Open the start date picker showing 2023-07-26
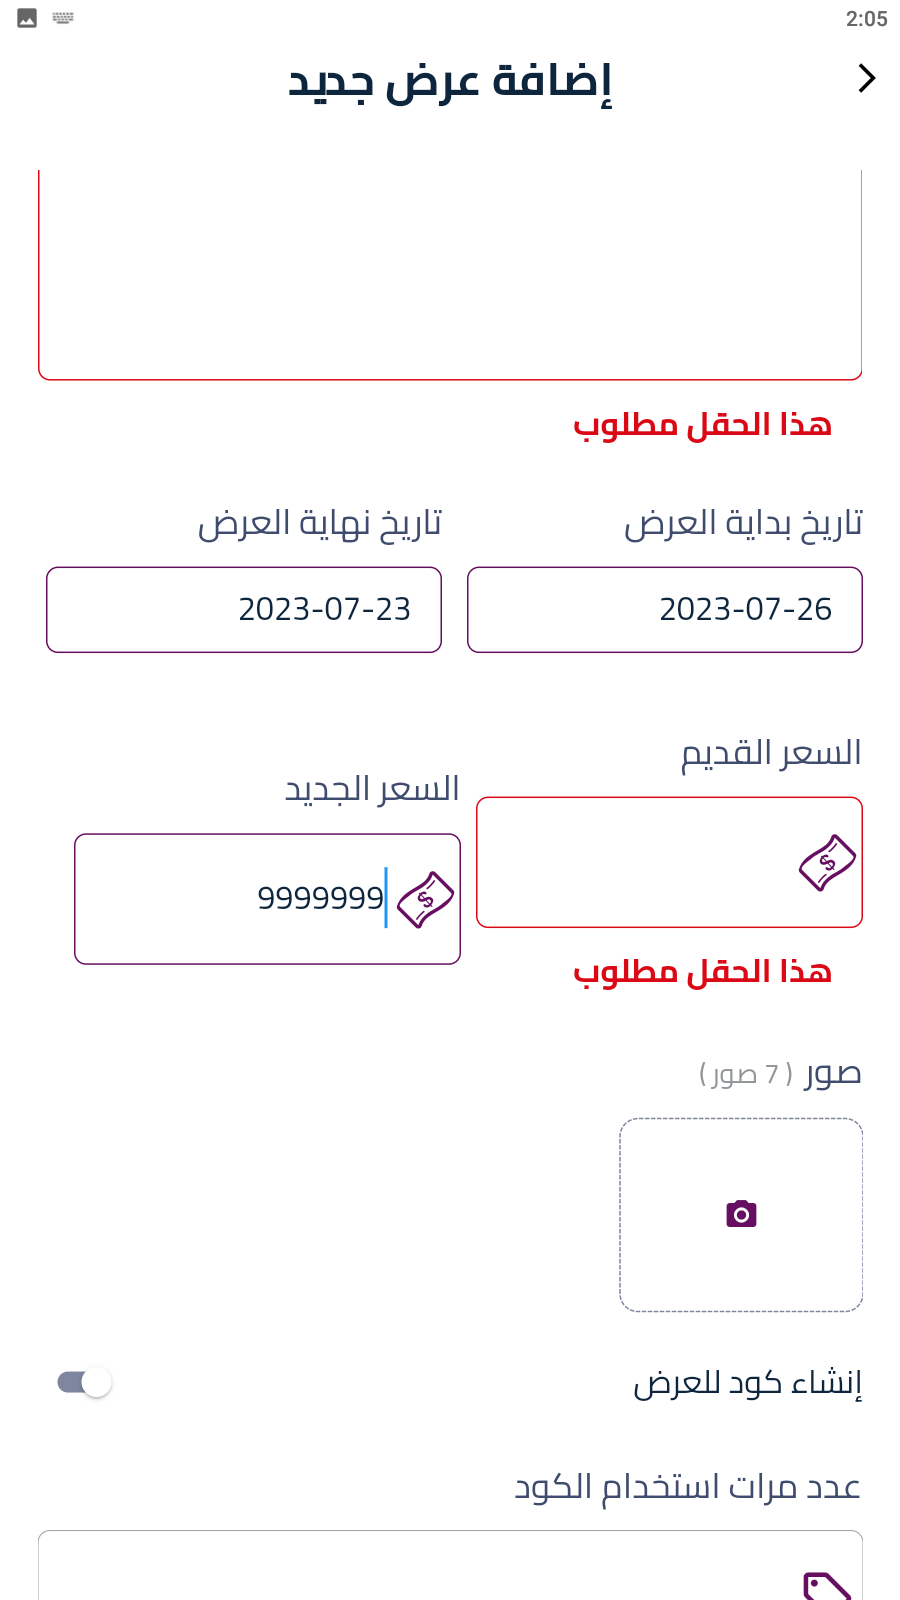This screenshot has width=900, height=1600. (x=665, y=610)
